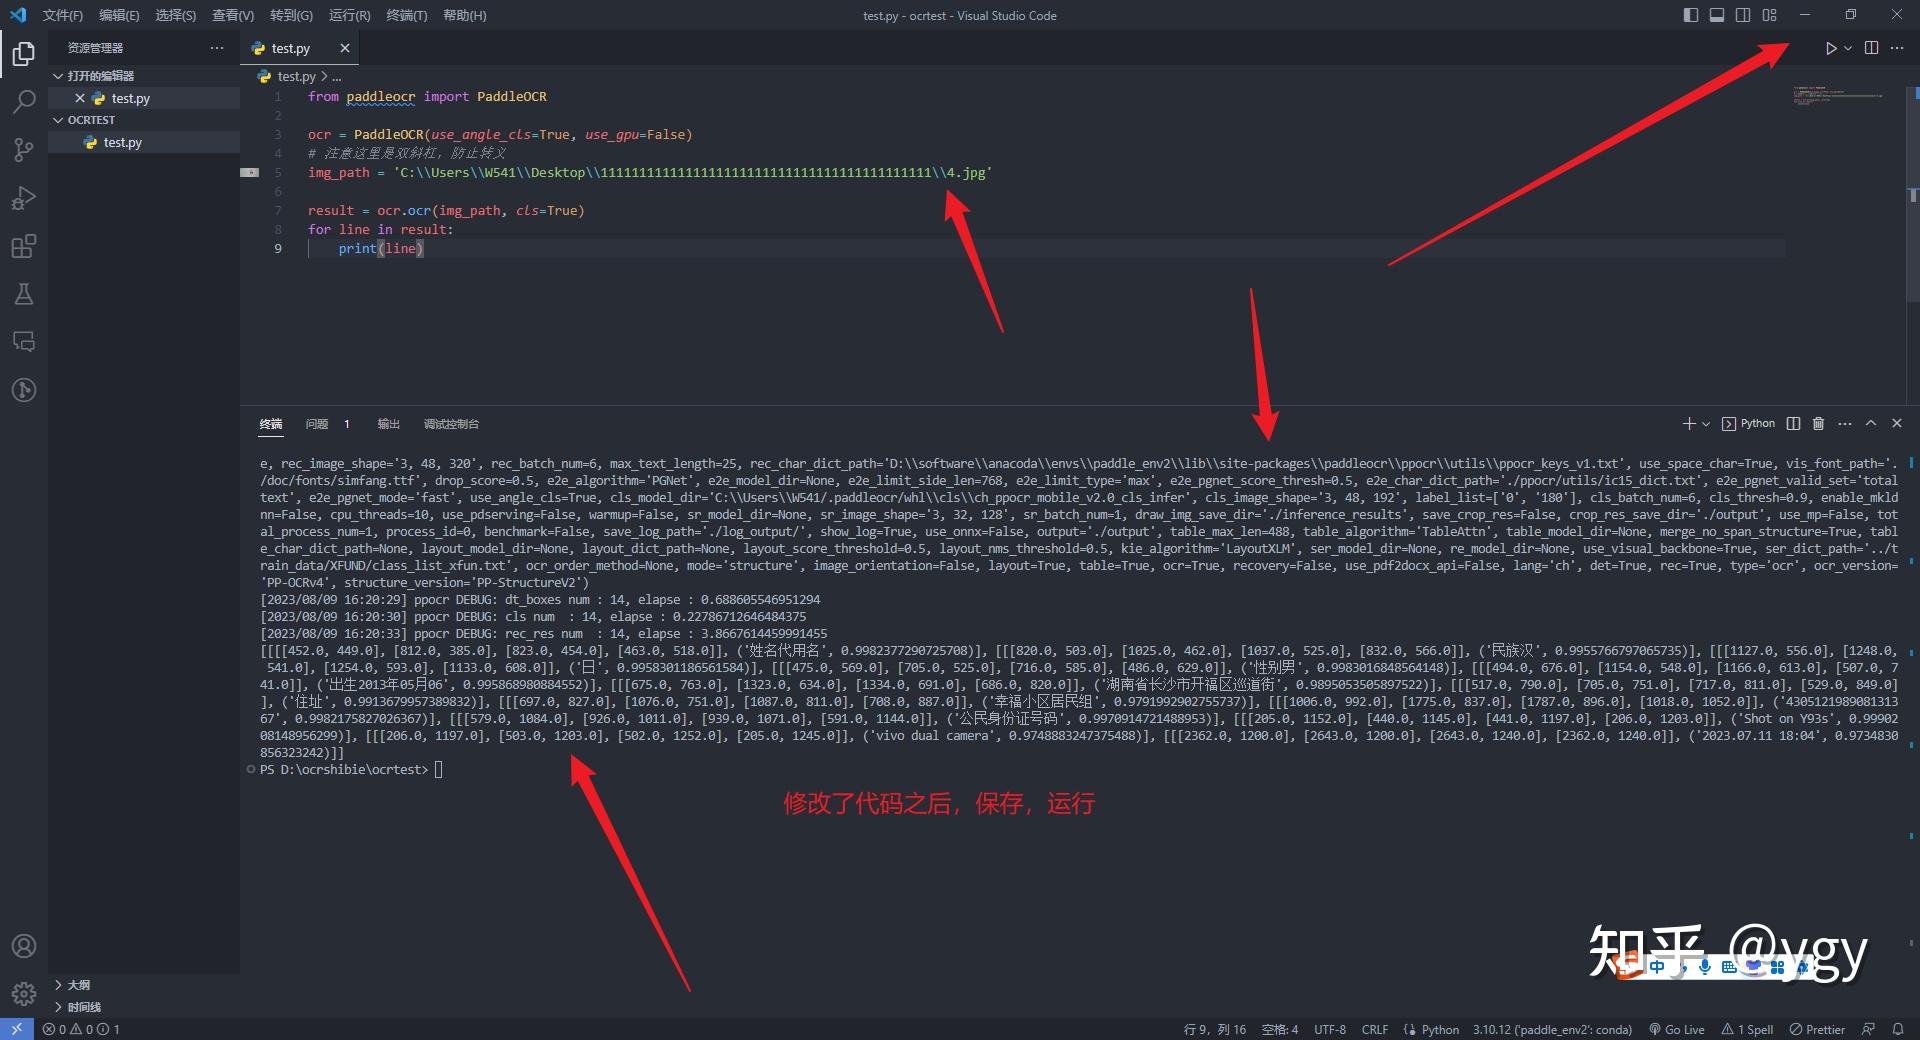Focus the Python terminal label
Image resolution: width=1920 pixels, height=1040 pixels.
[x=1748, y=424]
